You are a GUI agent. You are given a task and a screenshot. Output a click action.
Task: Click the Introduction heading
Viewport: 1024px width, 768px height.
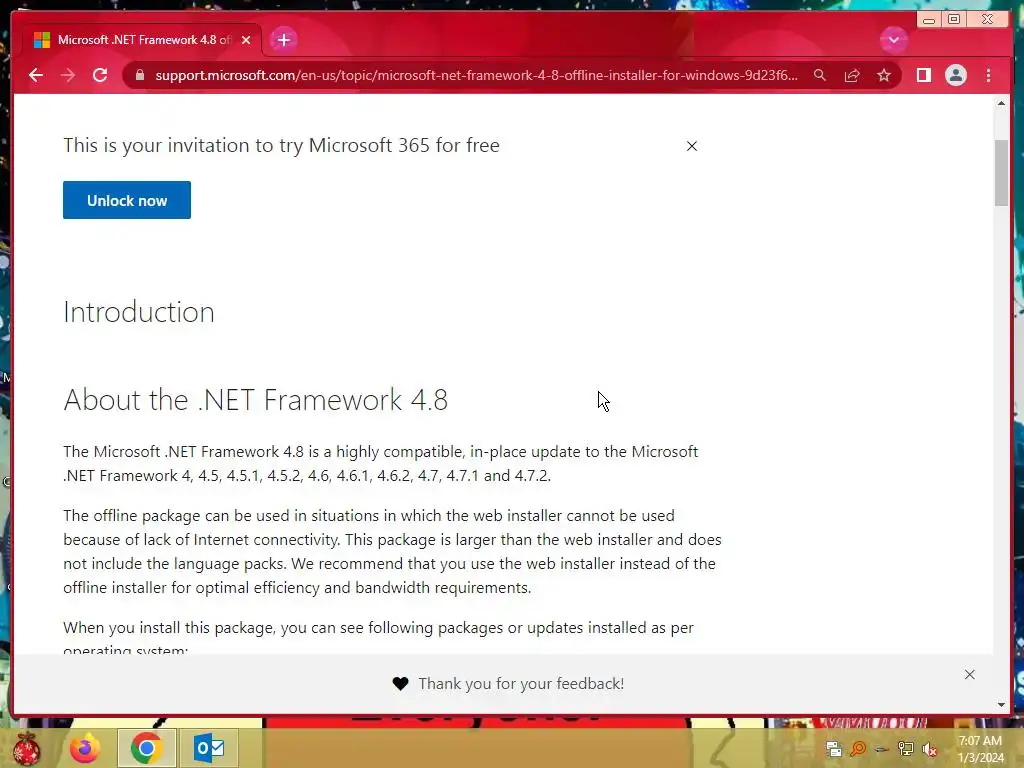click(139, 312)
